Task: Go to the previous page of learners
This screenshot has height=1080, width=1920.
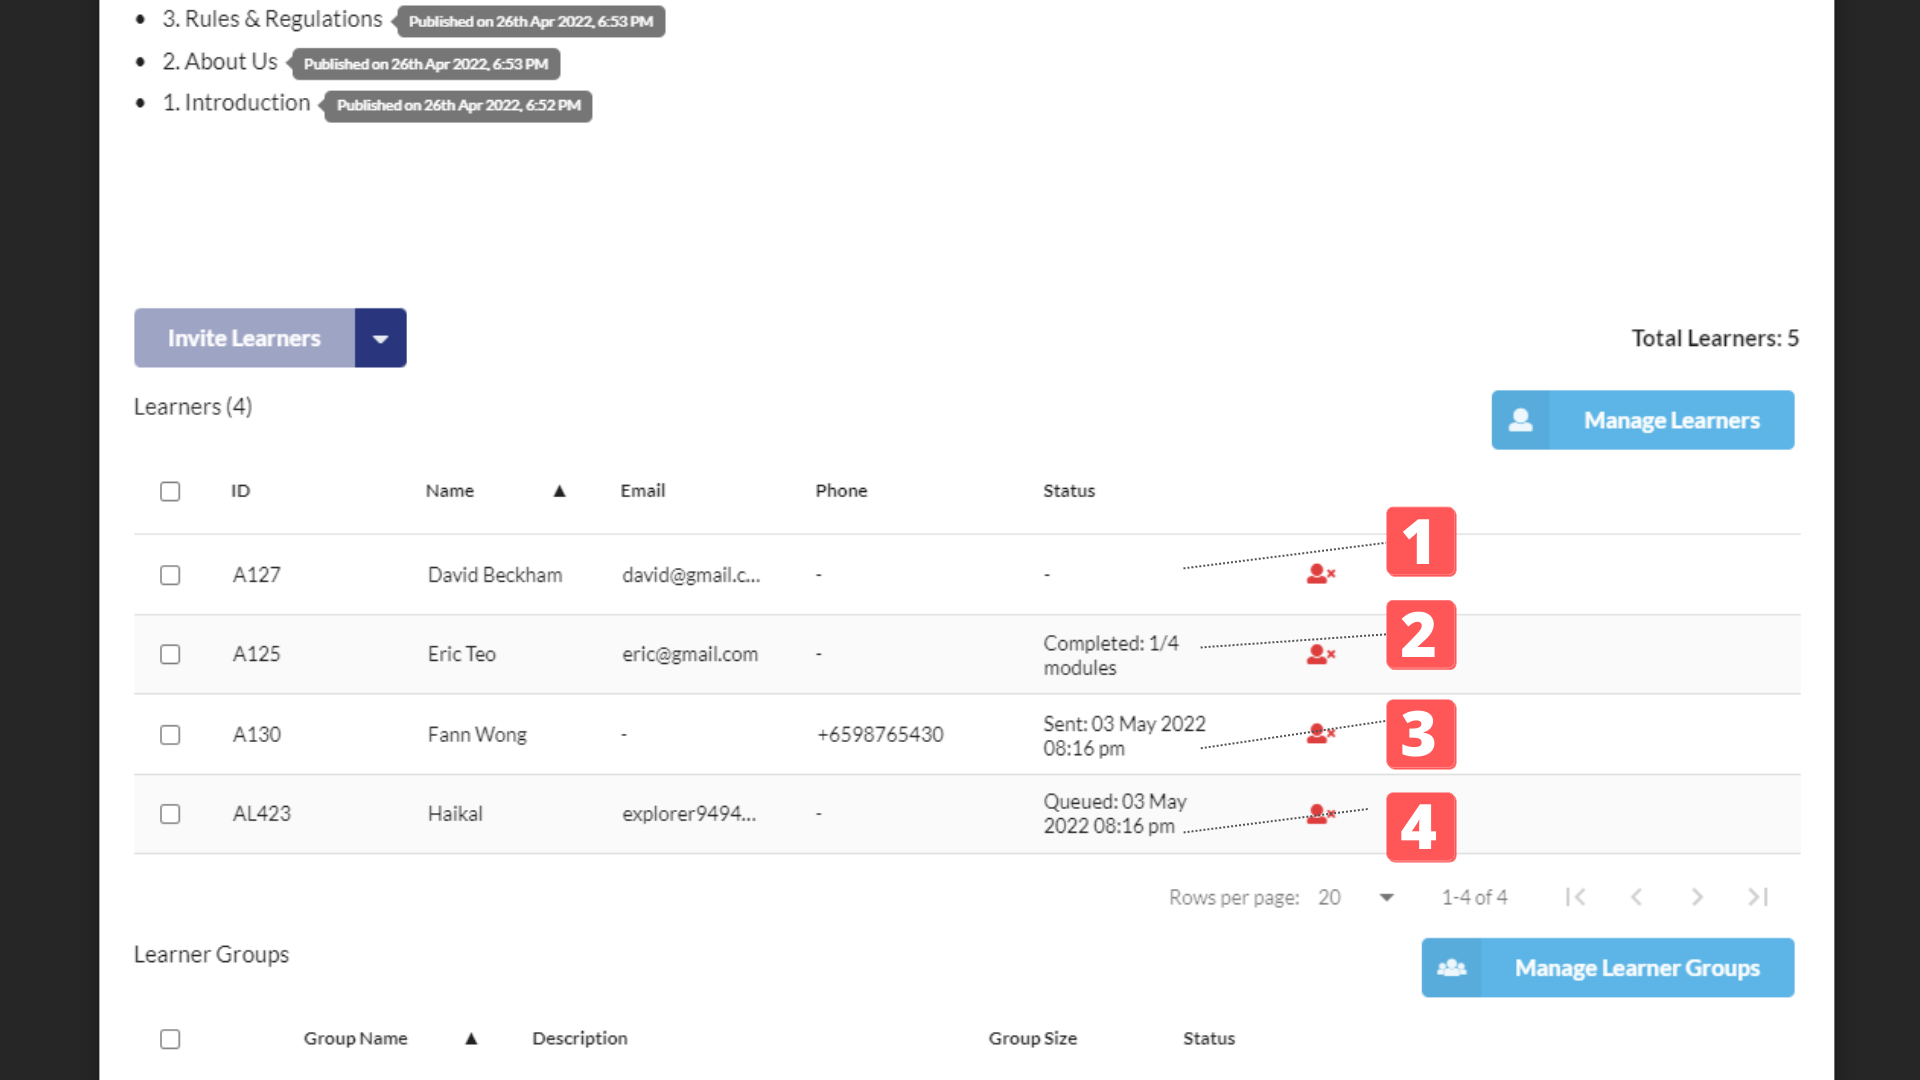Action: 1636,897
